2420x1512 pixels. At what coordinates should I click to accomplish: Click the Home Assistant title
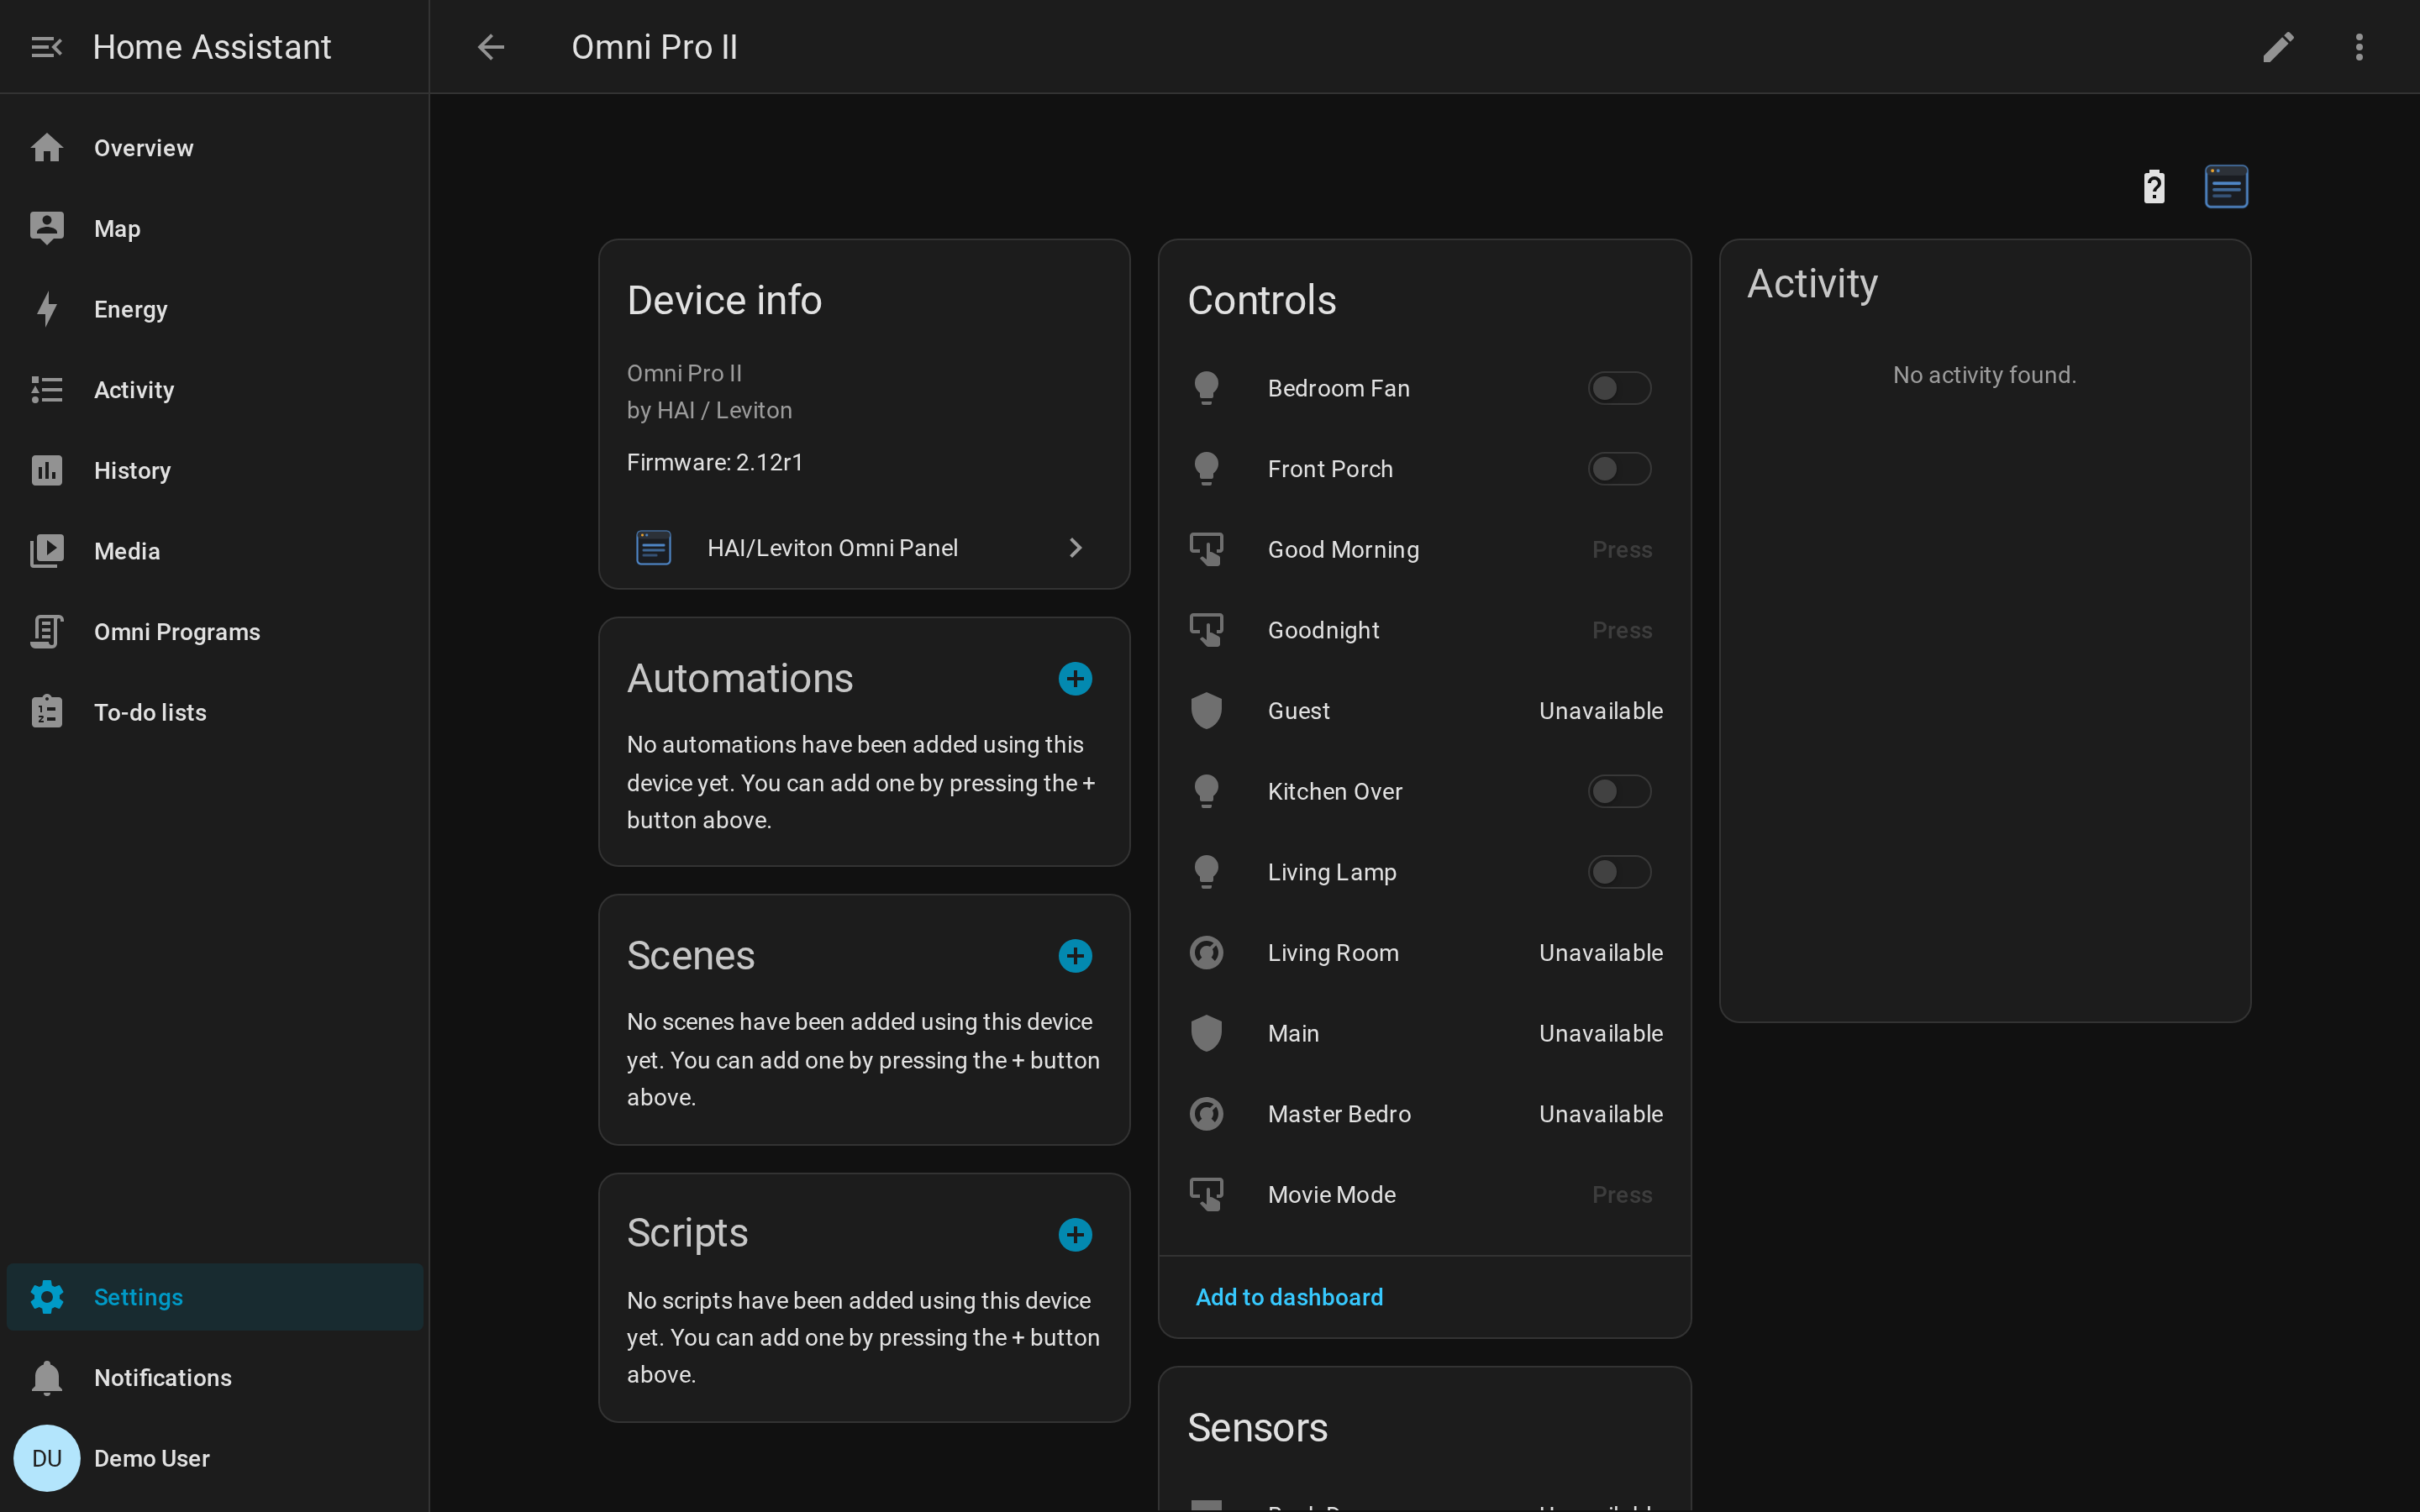pyautogui.click(x=212, y=47)
